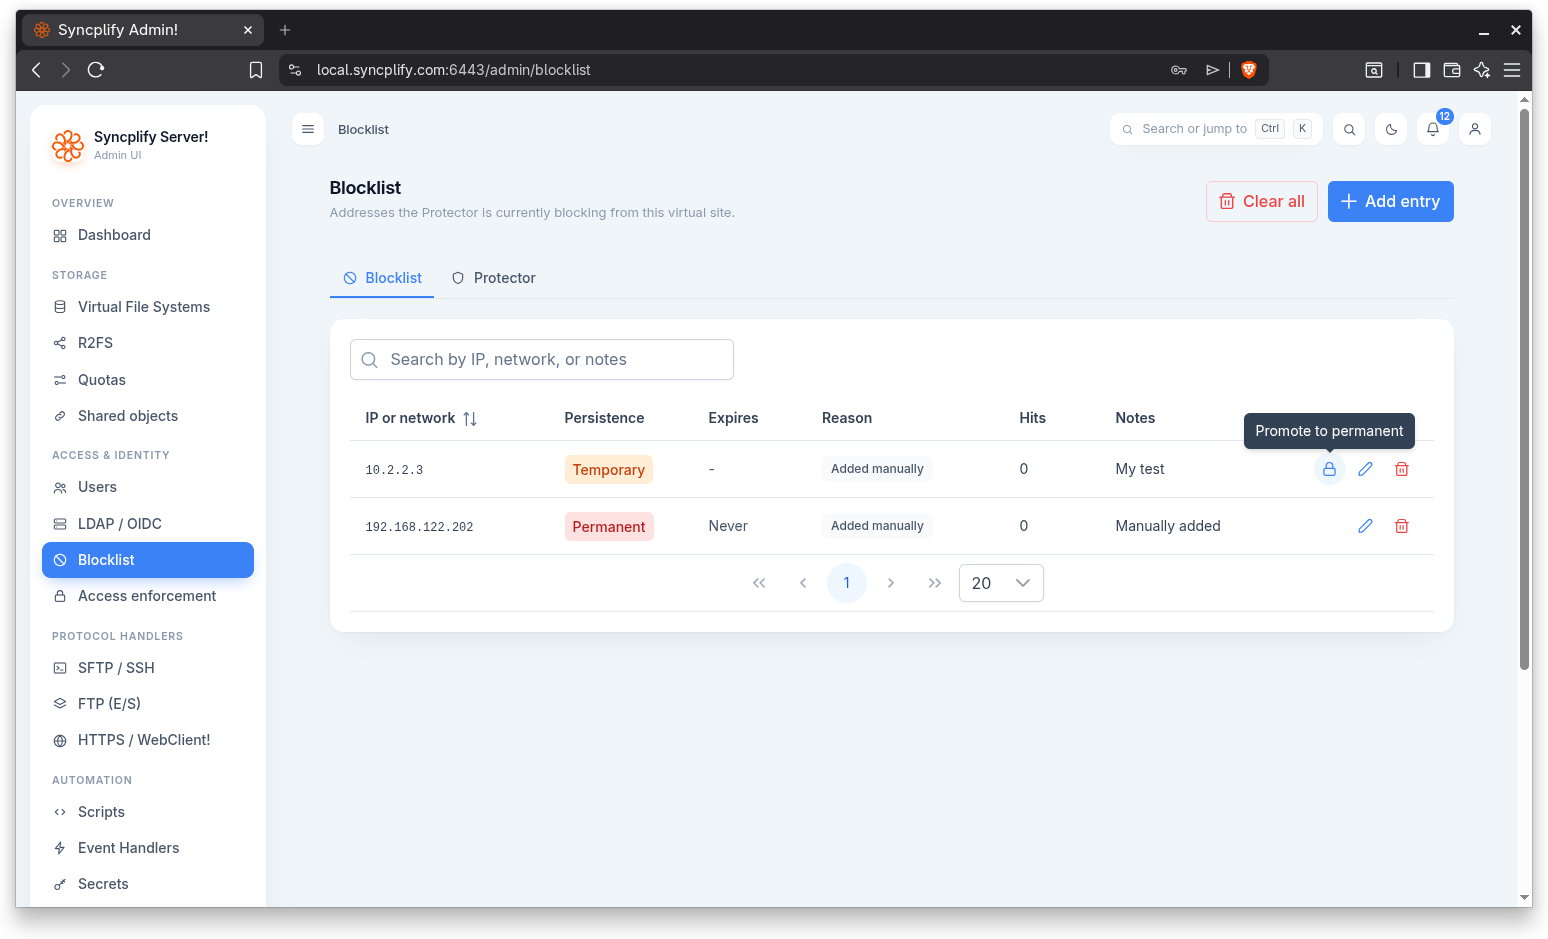Open user account profile icon
Screen dimensions: 1548x939
(1475, 129)
